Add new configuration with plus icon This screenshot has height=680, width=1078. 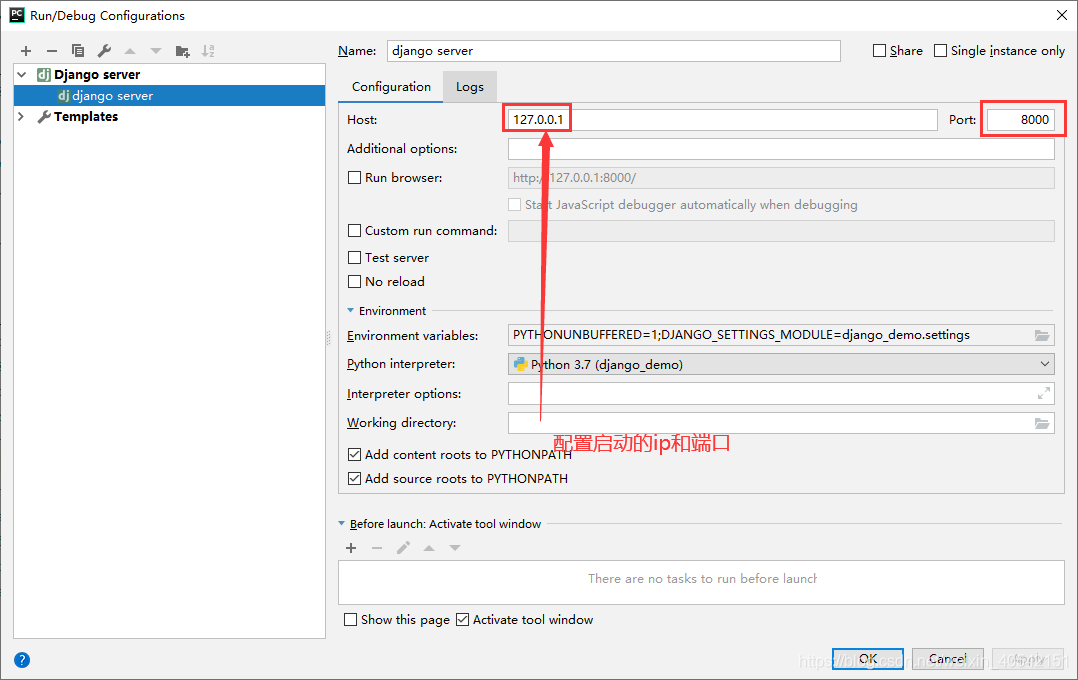[26, 51]
